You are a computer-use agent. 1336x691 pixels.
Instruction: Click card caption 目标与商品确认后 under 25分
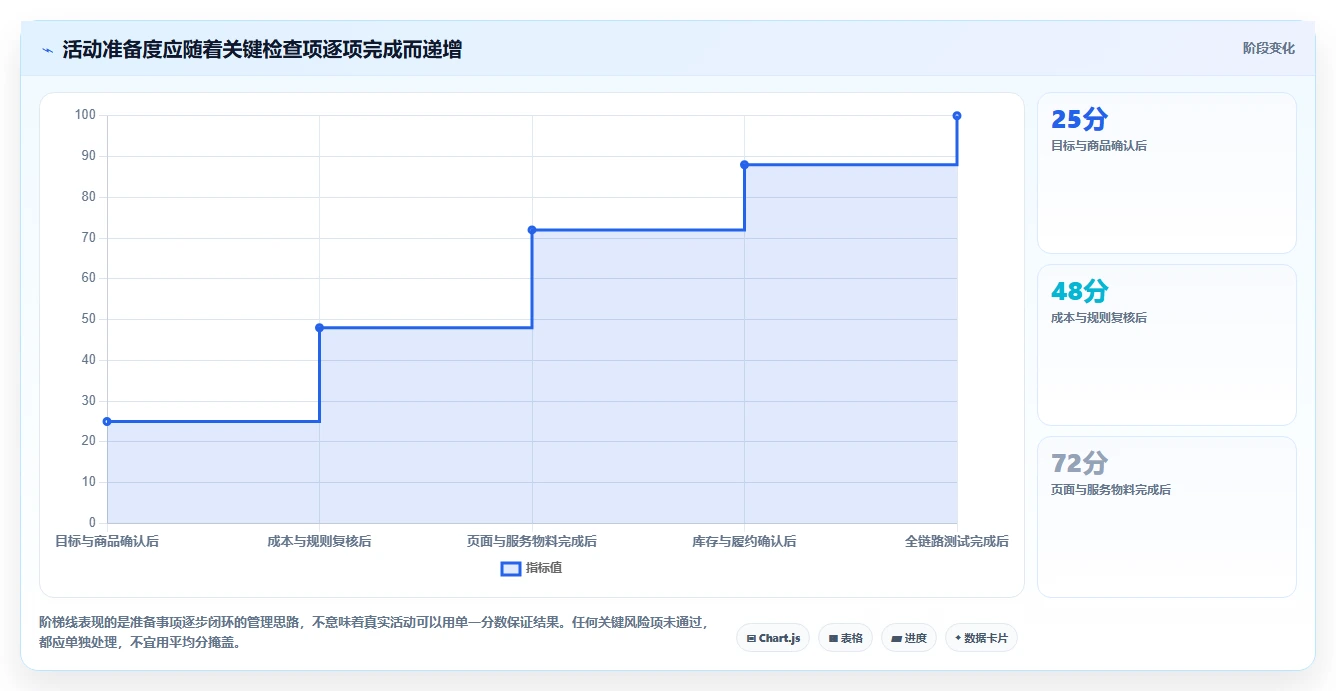point(1099,146)
